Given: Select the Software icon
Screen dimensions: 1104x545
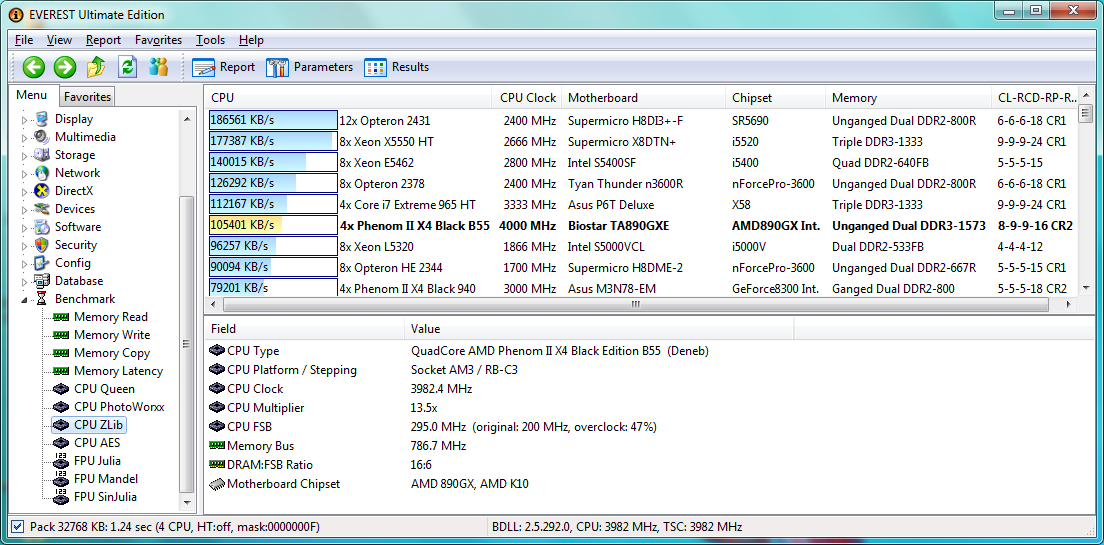Looking at the screenshot, I should click(42, 227).
